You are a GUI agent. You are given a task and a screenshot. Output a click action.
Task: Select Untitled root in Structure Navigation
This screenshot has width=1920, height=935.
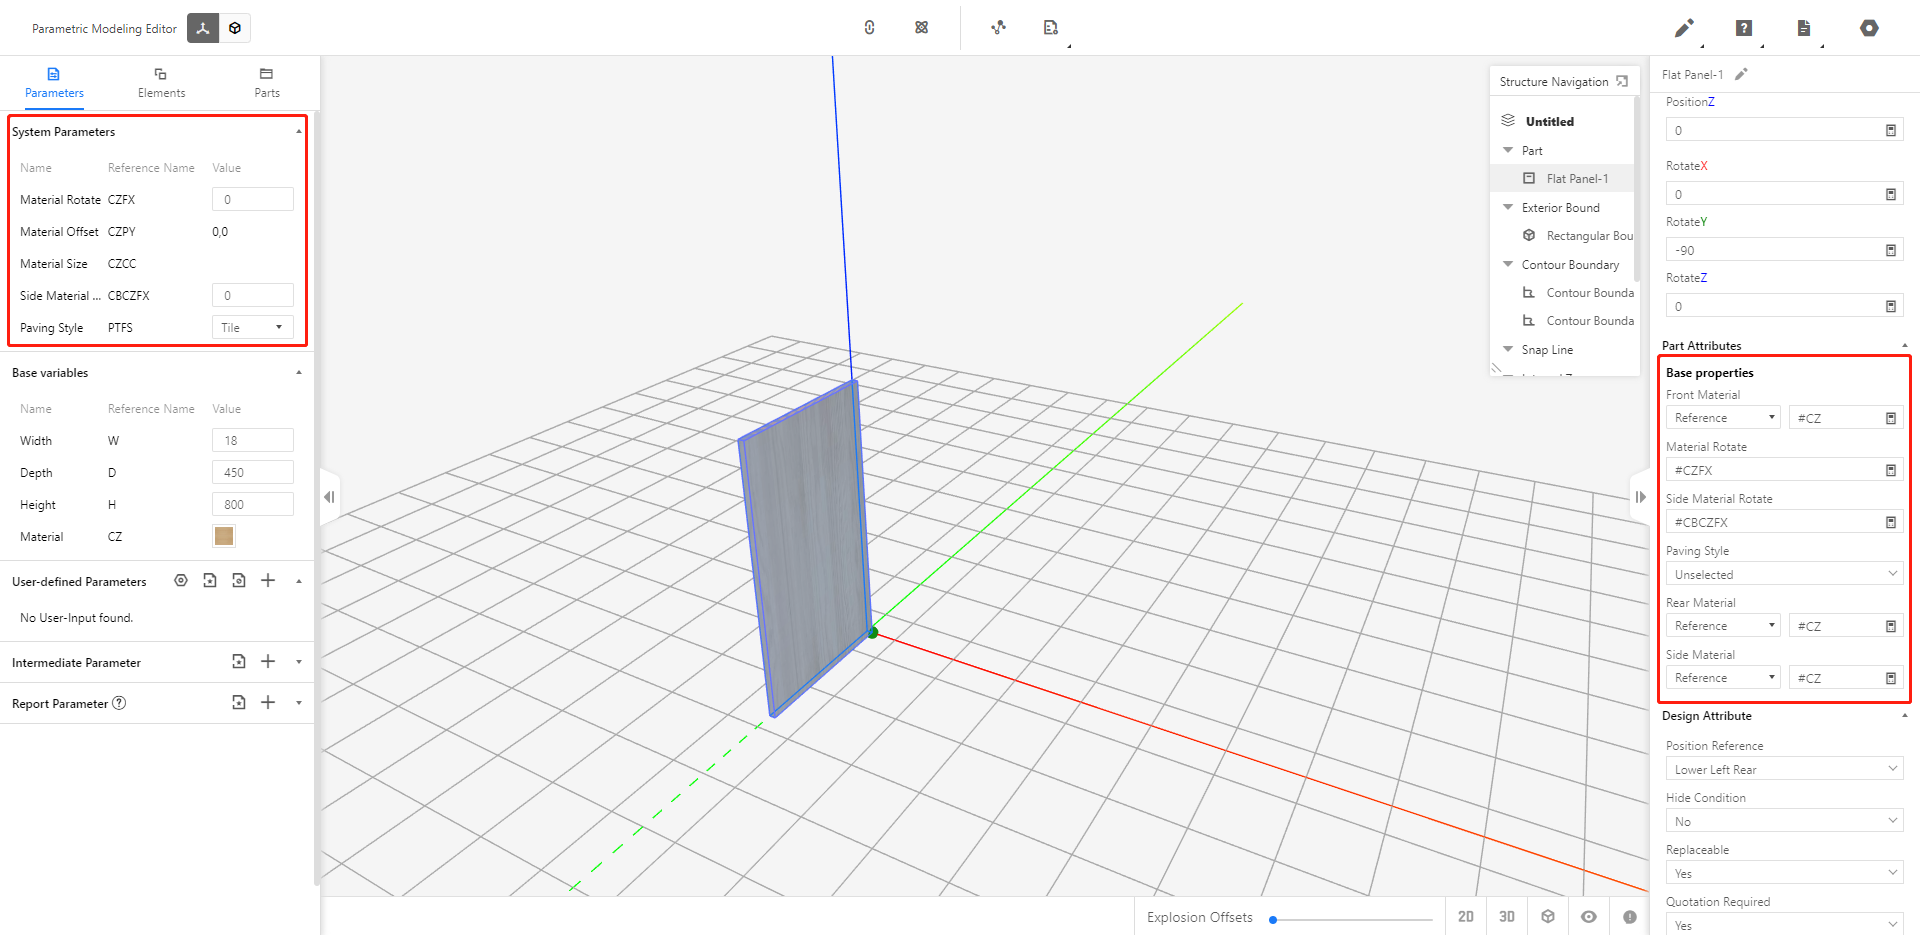point(1549,122)
